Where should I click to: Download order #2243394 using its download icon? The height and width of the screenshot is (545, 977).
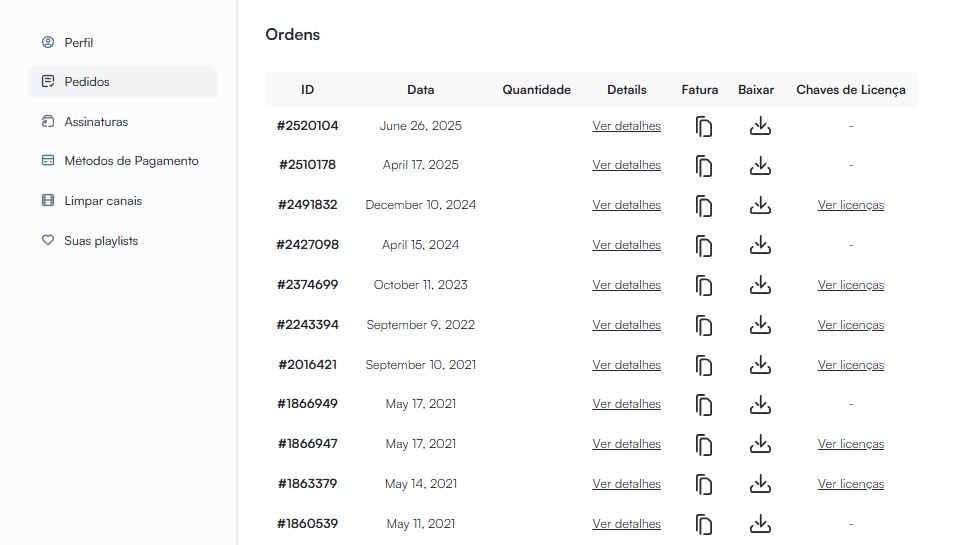coord(760,325)
